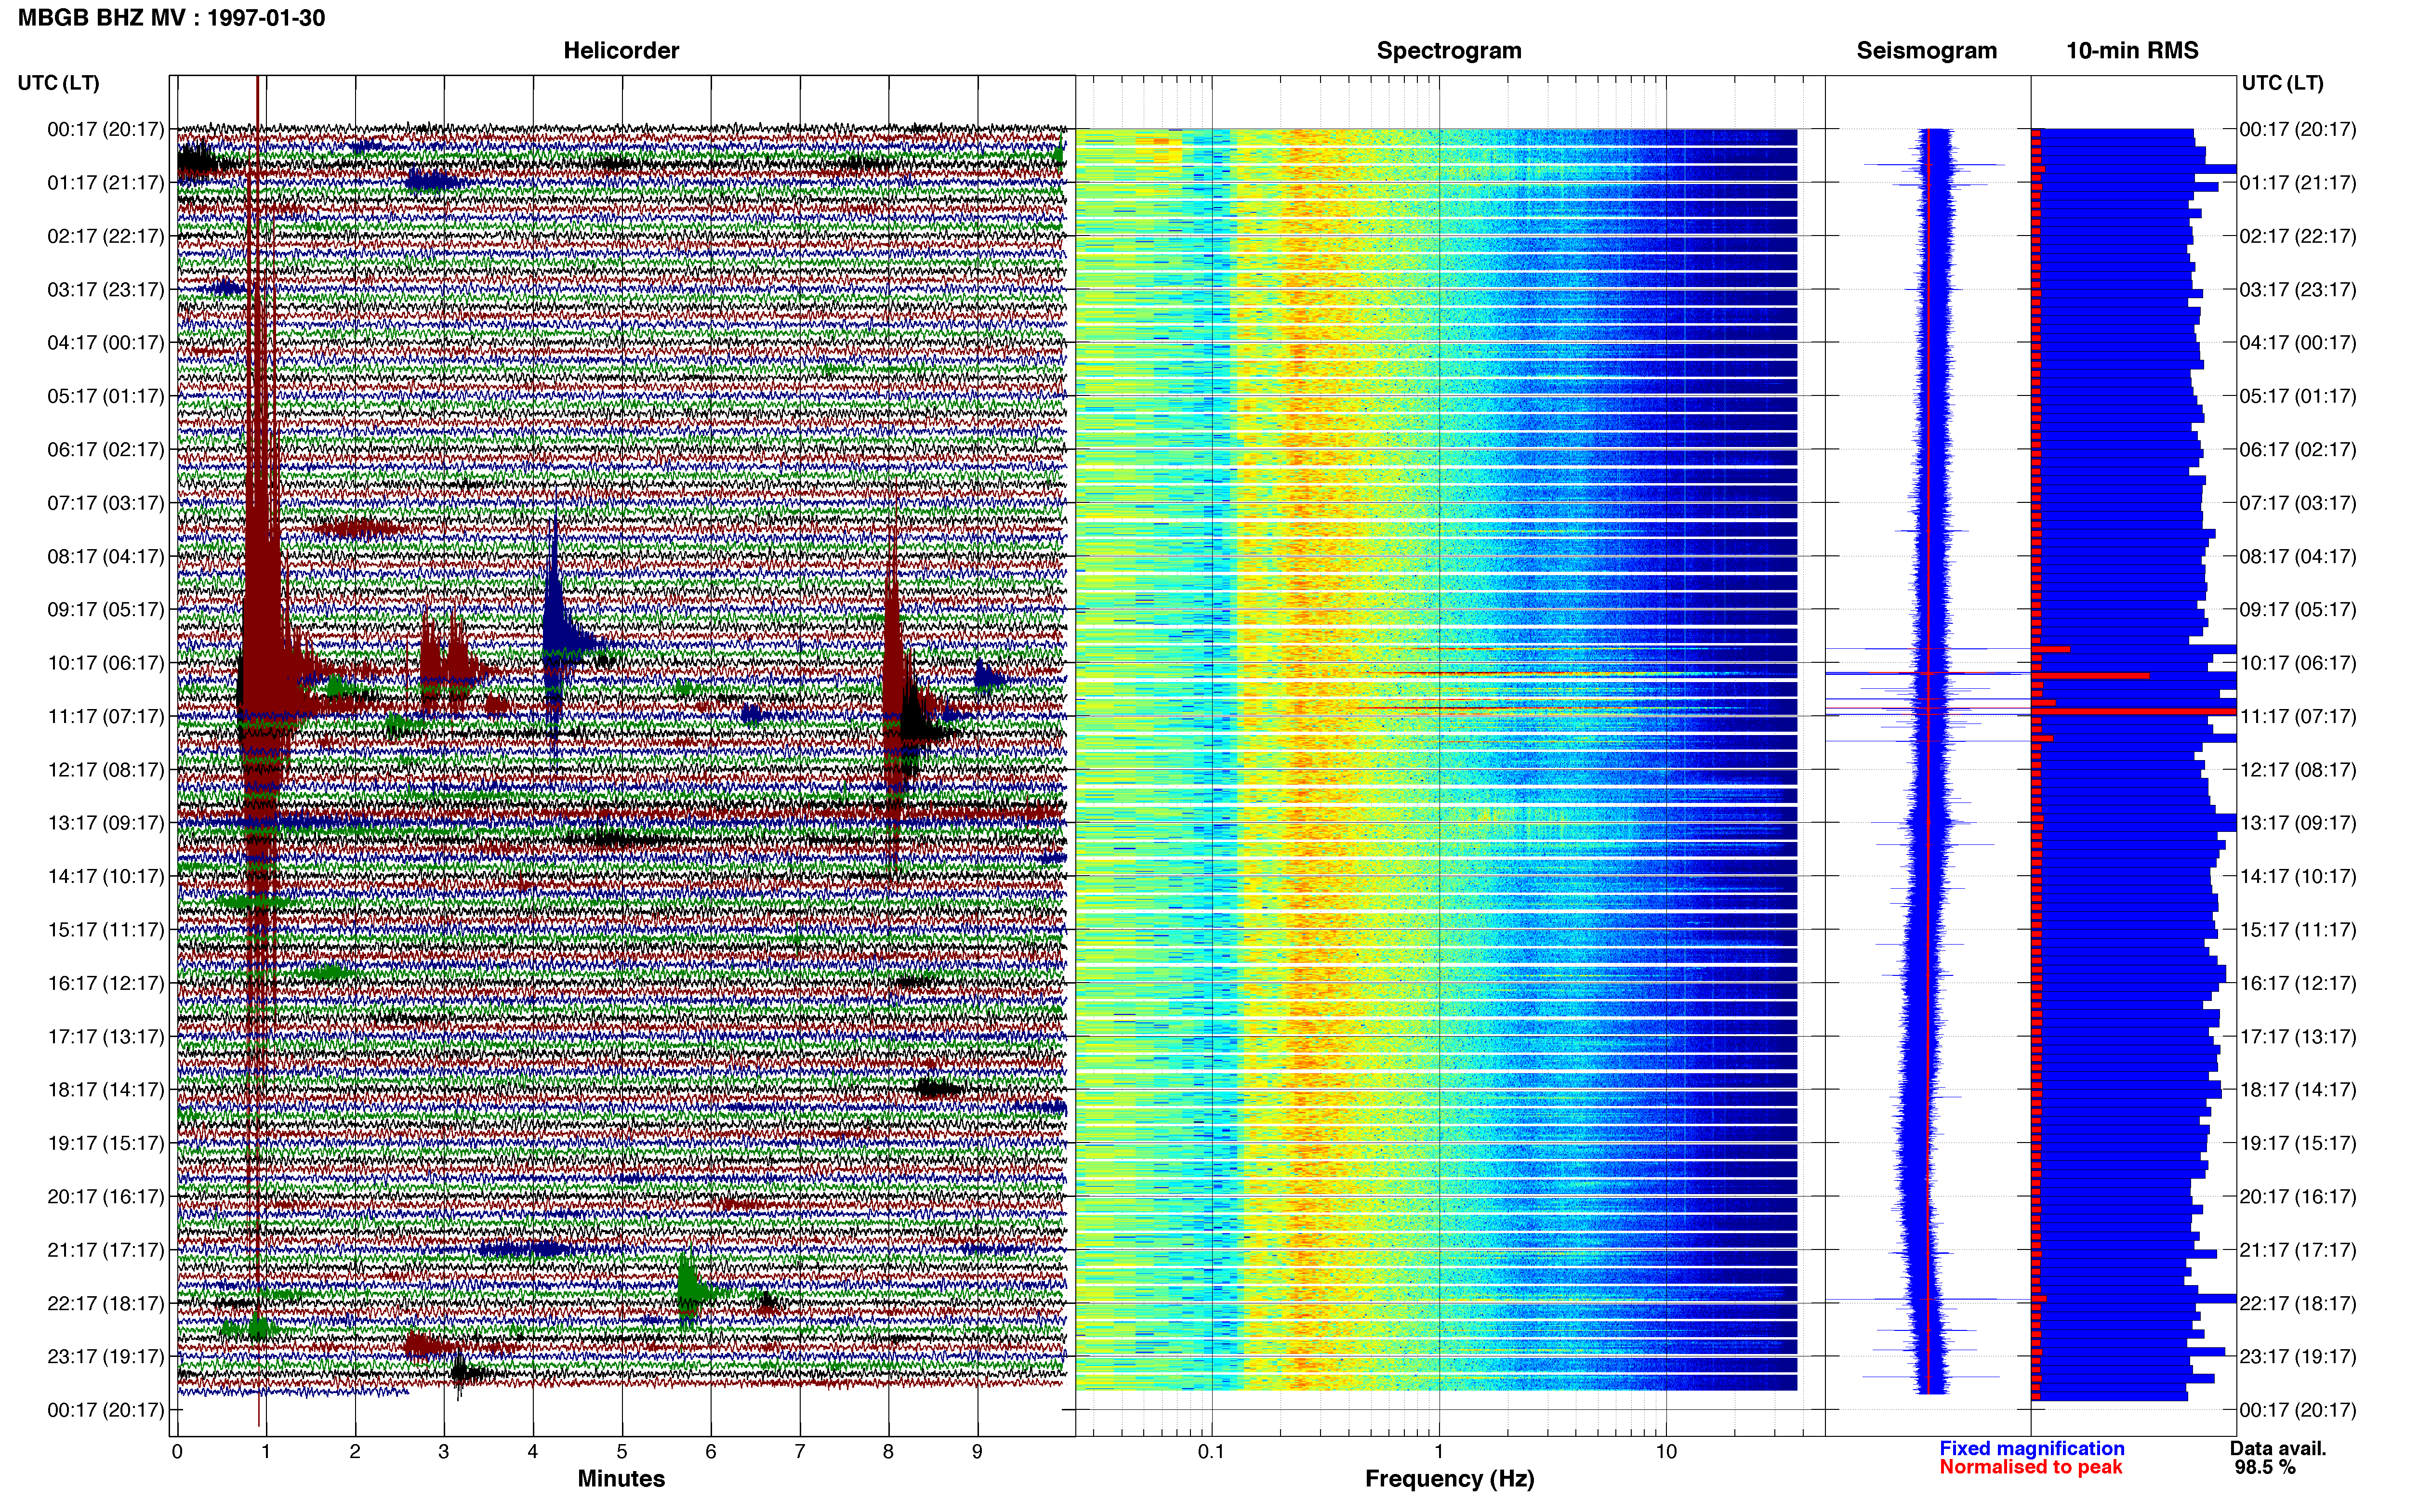The height and width of the screenshot is (1512, 2418).
Task: Click the '1' frequency tick label
Action: 1439,1451
